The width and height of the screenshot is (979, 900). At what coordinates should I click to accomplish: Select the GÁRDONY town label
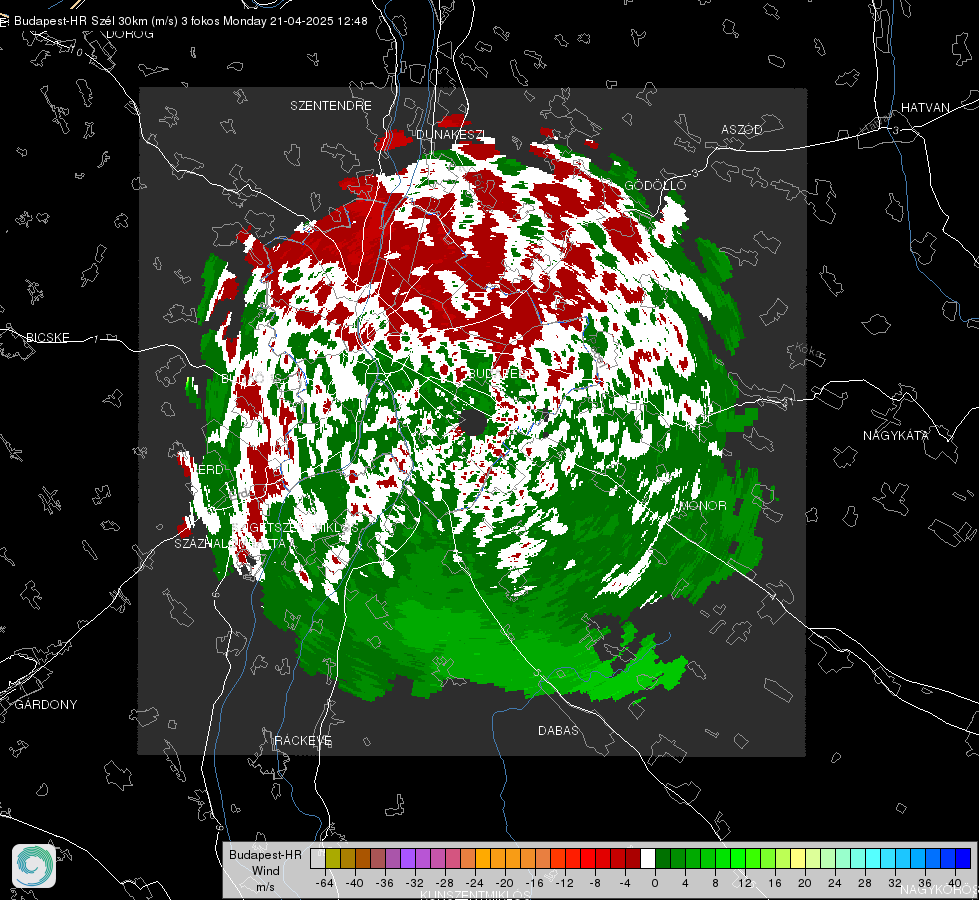point(46,705)
